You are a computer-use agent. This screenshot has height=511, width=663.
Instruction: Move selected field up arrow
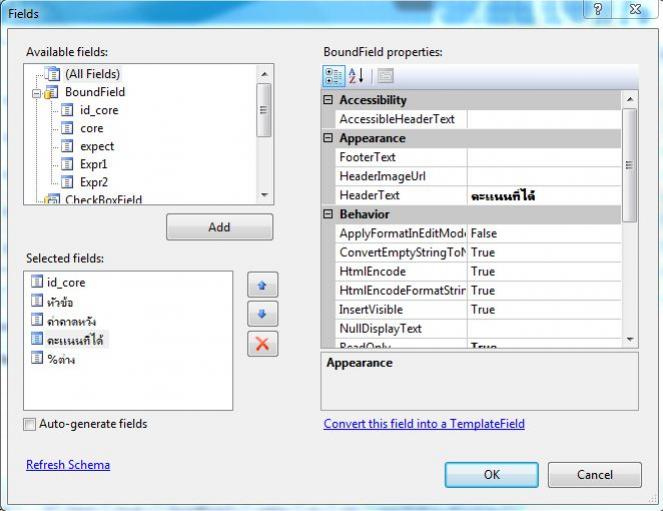pos(262,285)
